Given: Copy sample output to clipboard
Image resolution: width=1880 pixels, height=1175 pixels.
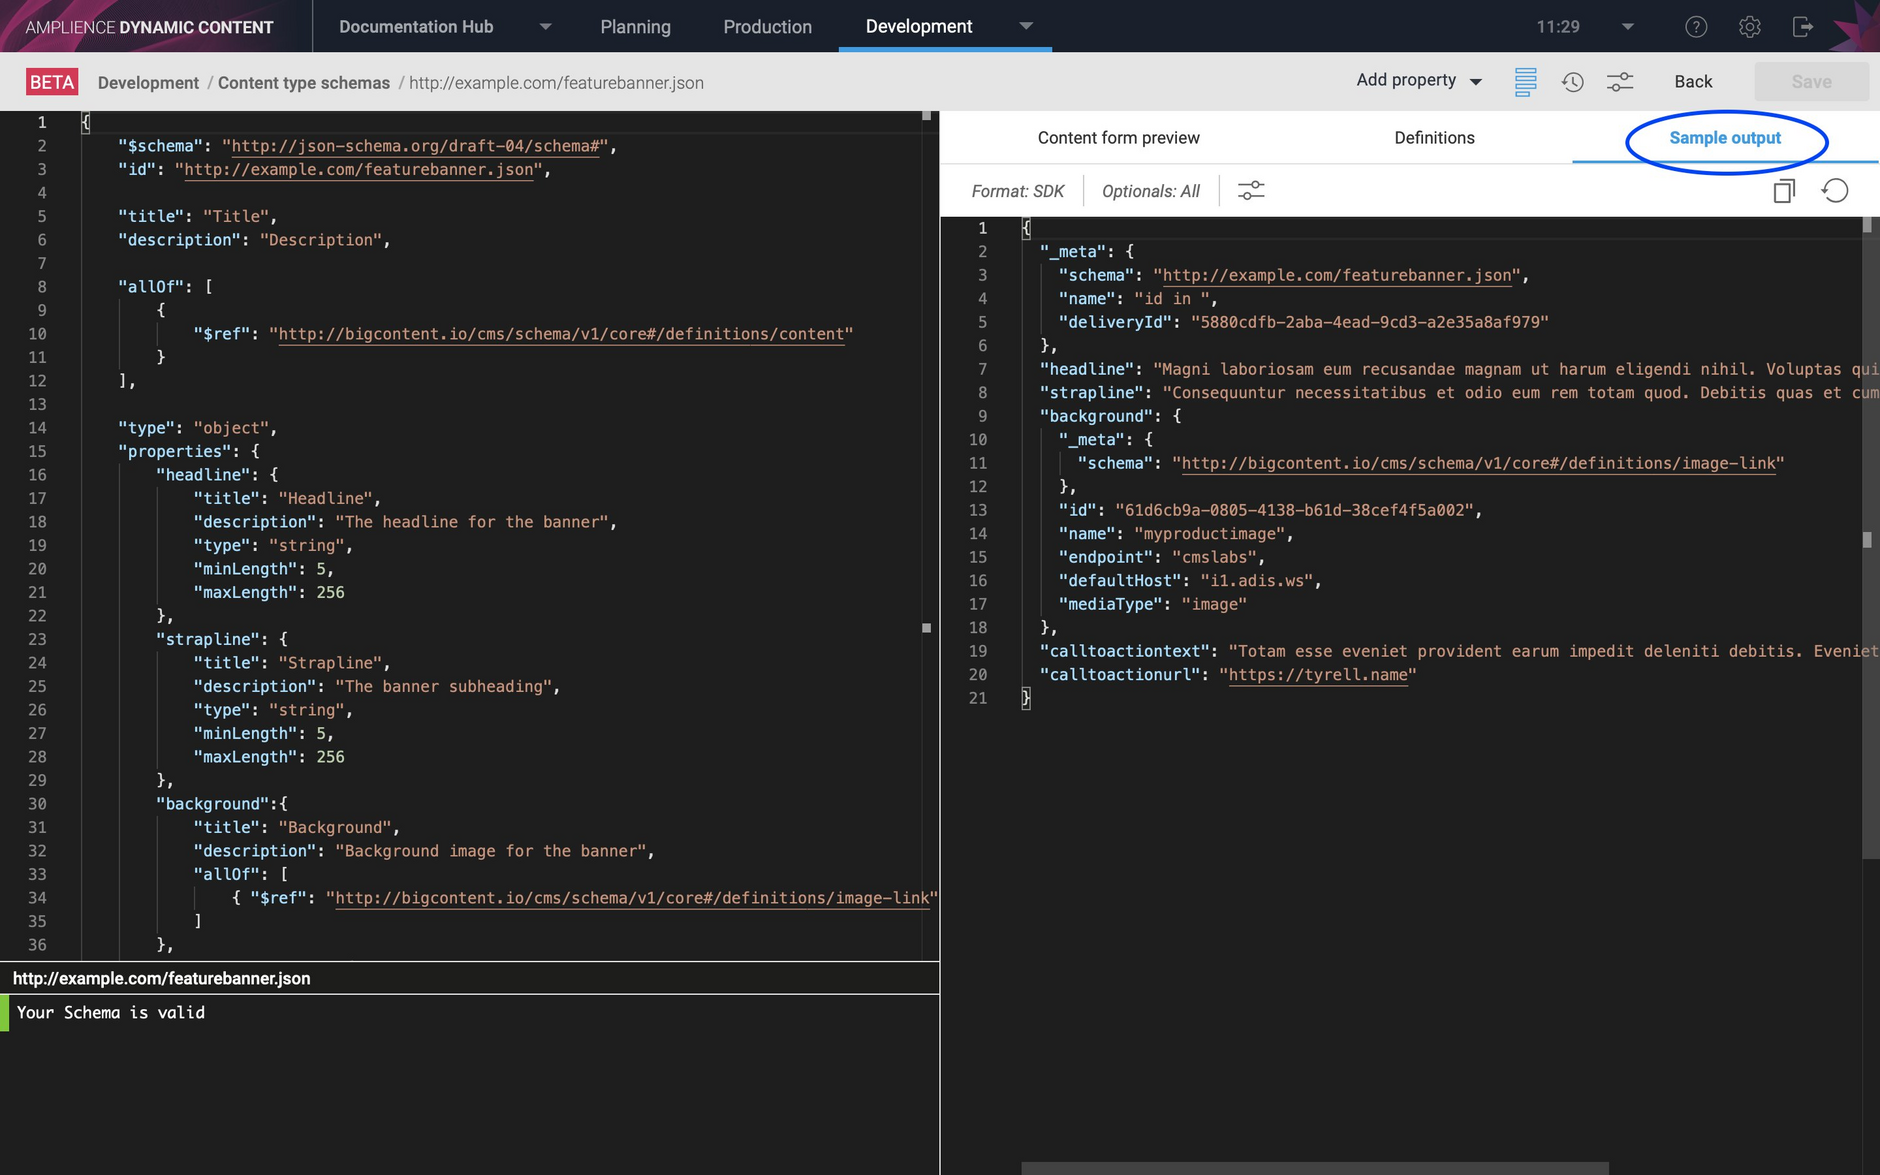Looking at the screenshot, I should point(1784,191).
